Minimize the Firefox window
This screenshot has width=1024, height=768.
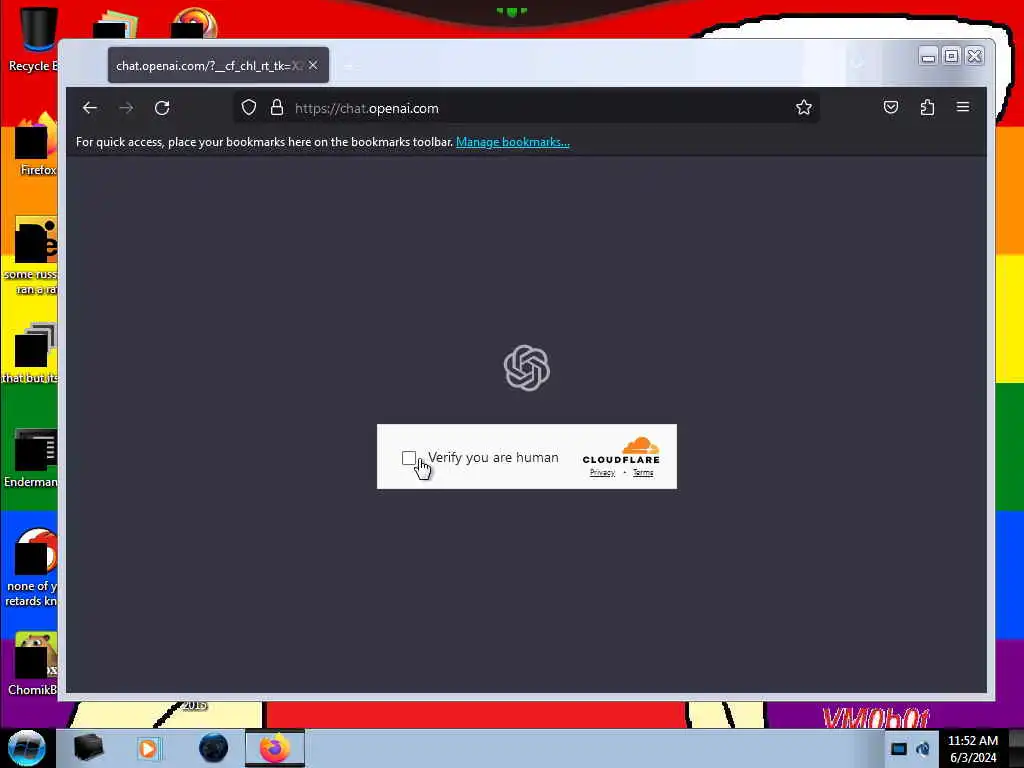[x=928, y=57]
